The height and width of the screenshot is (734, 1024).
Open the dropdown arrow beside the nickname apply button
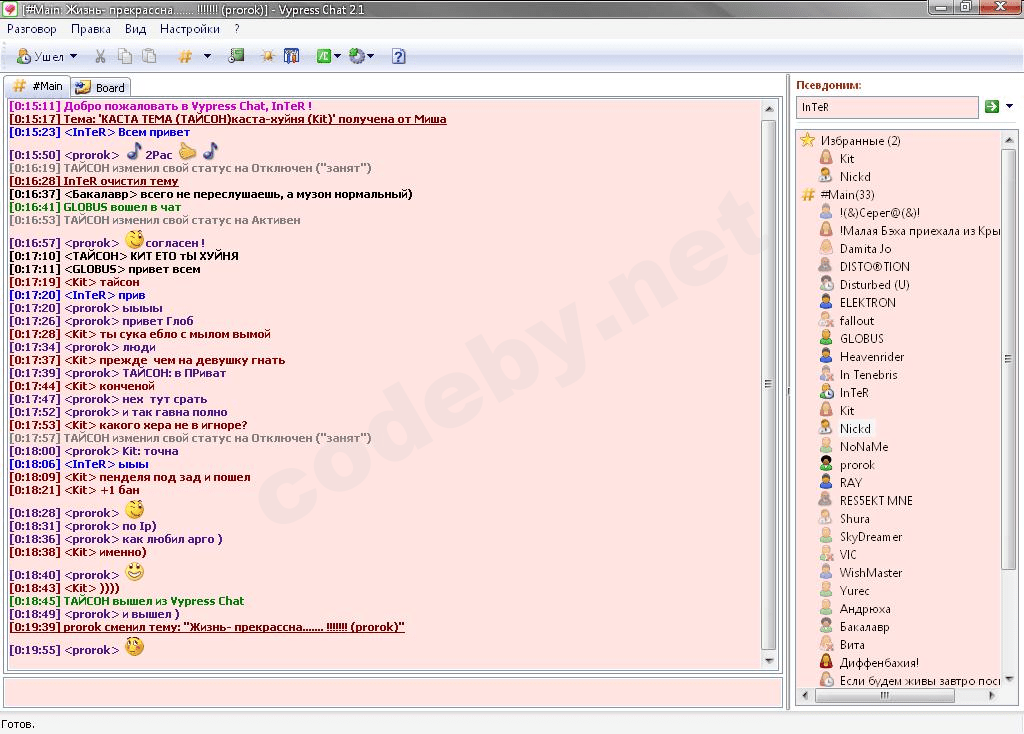click(1009, 107)
